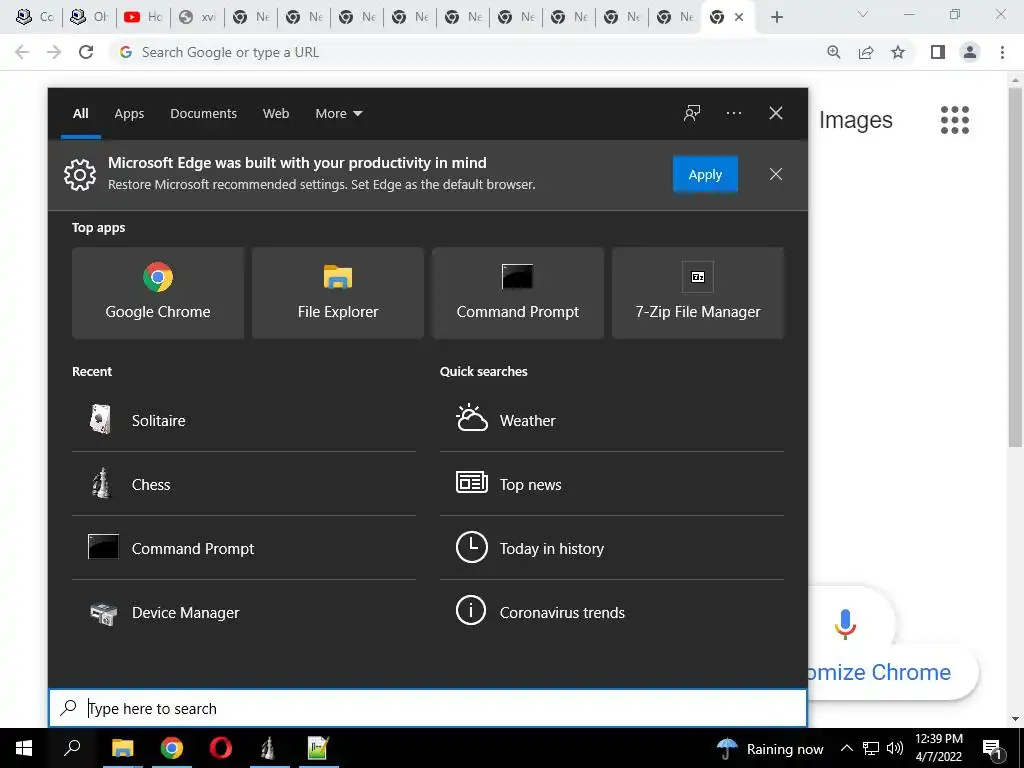
Task: Click Apply on Edge settings banner
Action: tap(705, 174)
